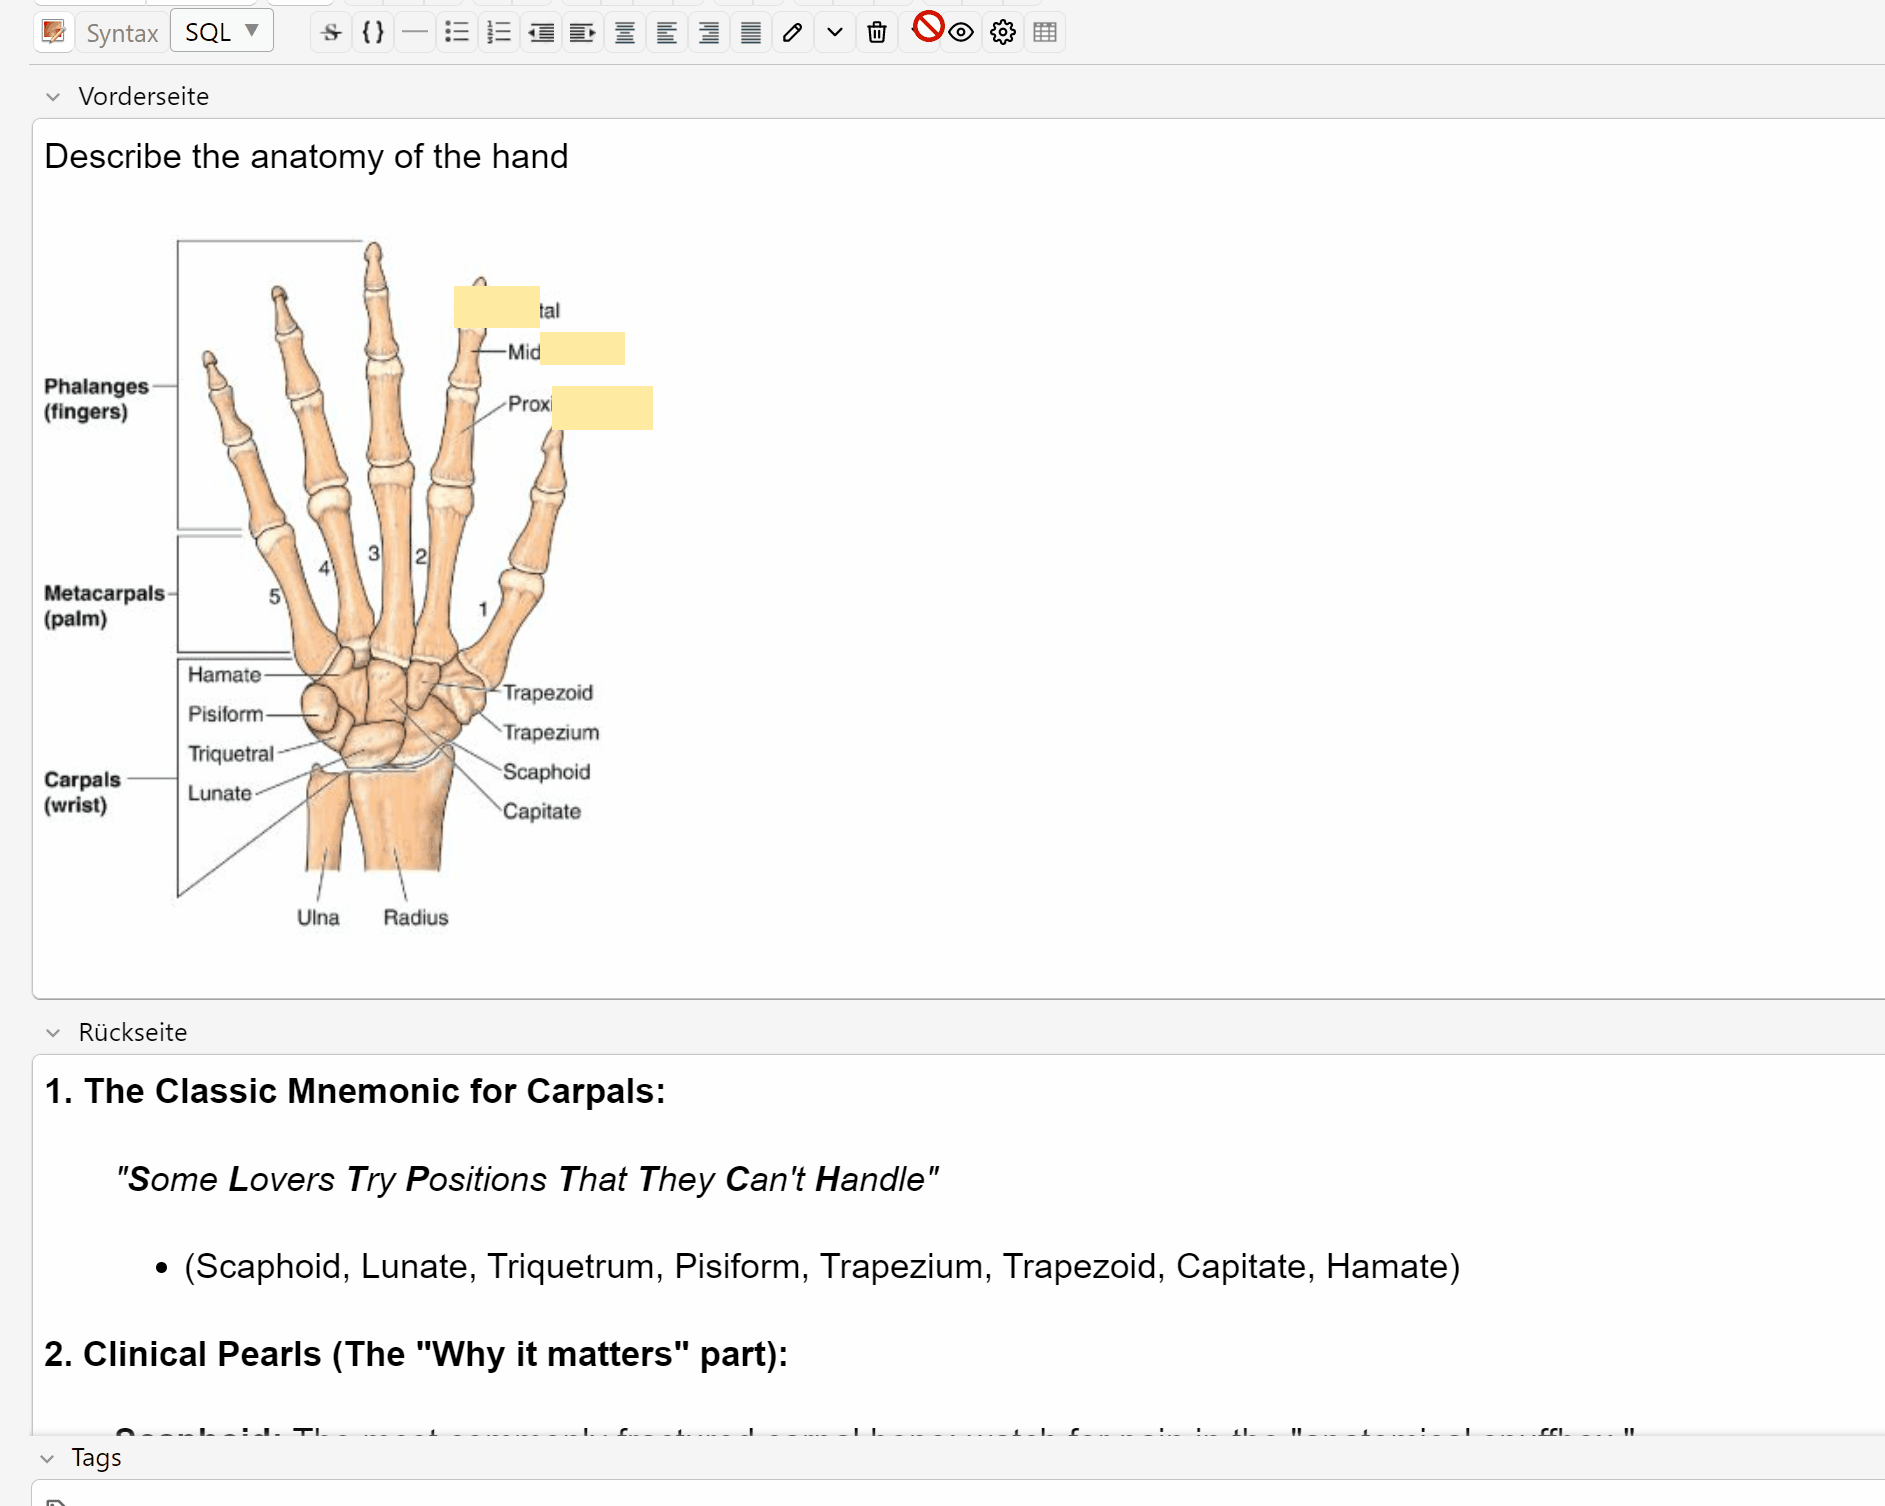Insert a code block with curly braces icon
The image size is (1885, 1506).
click(x=373, y=33)
